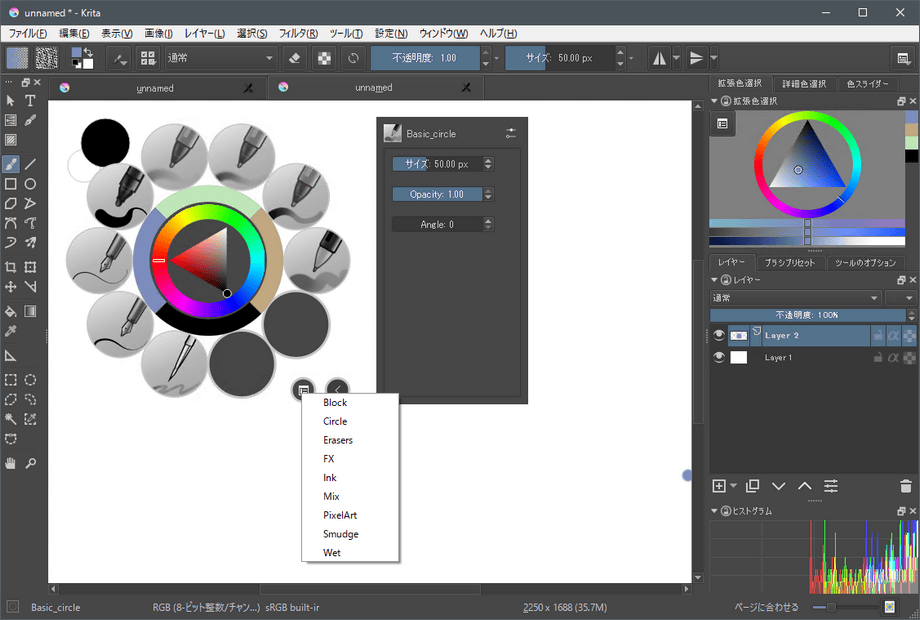Screen dimensions: 920x620
Task: Select the Pan hand tool
Action: point(10,463)
